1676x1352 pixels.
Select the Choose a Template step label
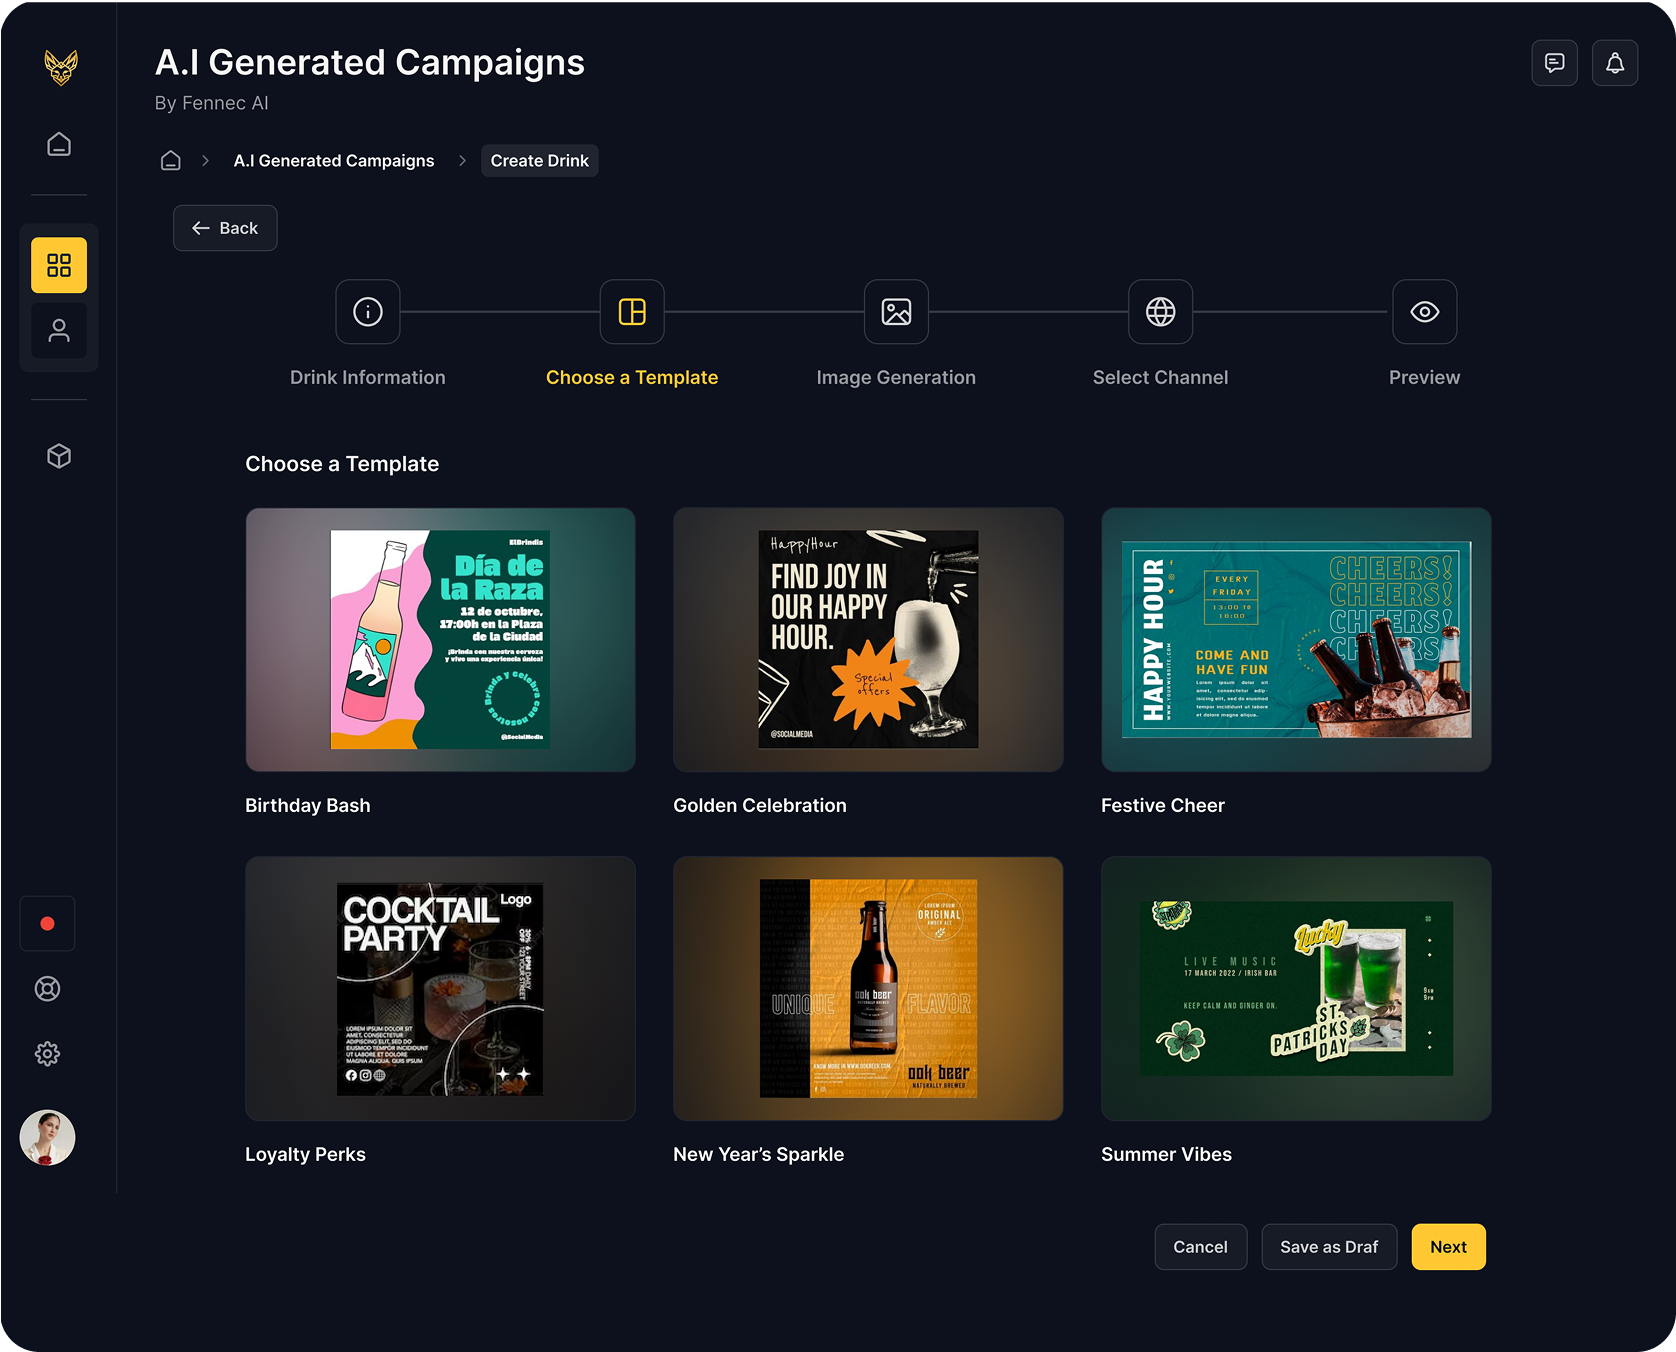[632, 378]
